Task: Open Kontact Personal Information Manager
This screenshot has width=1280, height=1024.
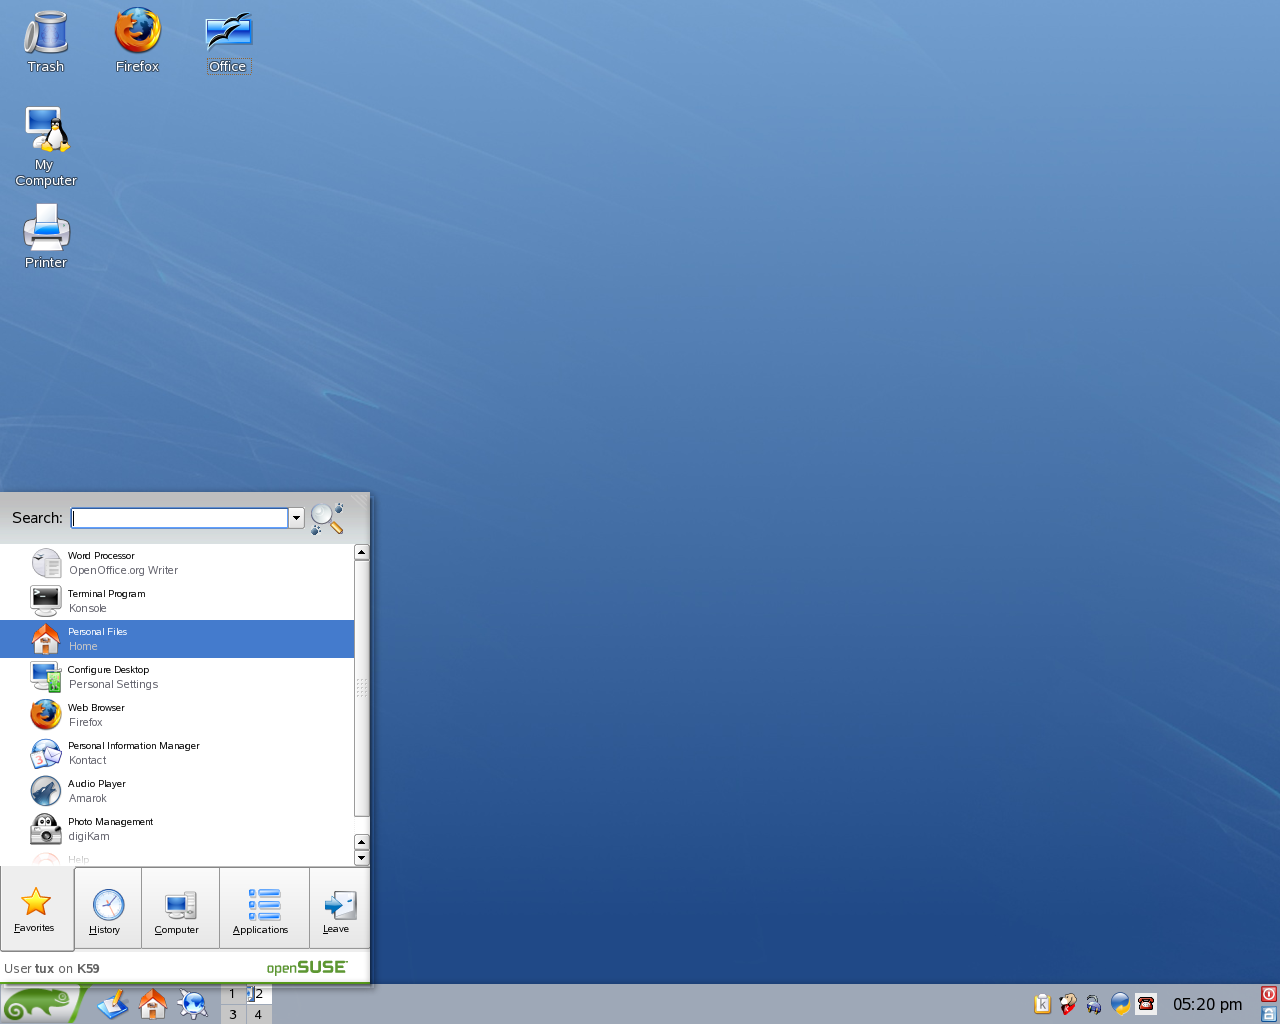Action: coord(177,753)
